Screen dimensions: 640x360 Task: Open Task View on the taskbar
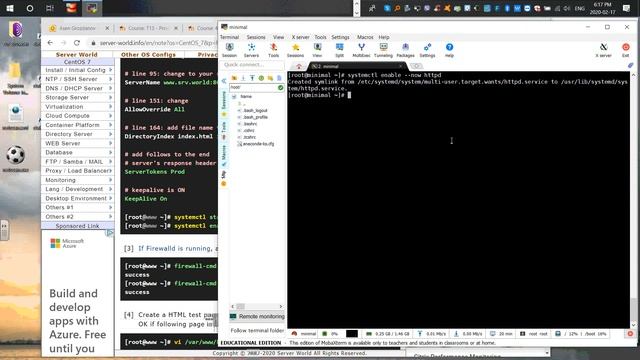(x=50, y=8)
